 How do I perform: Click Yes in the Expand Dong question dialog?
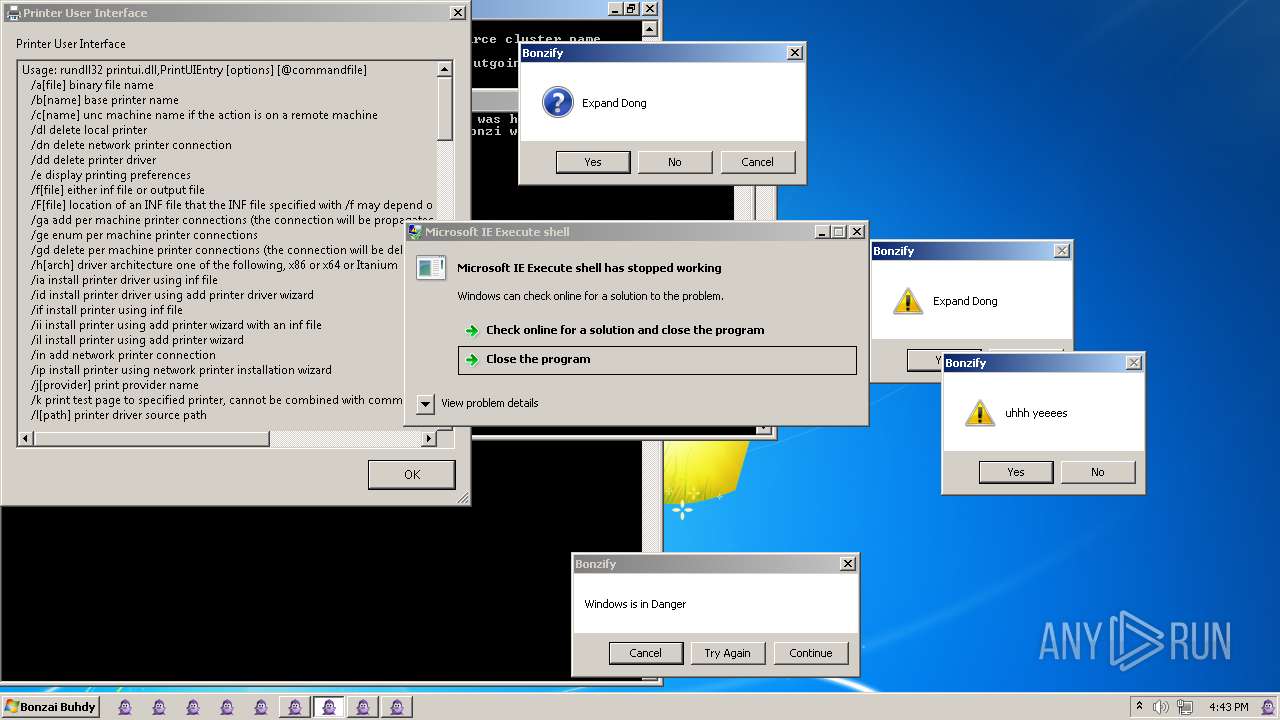point(593,162)
